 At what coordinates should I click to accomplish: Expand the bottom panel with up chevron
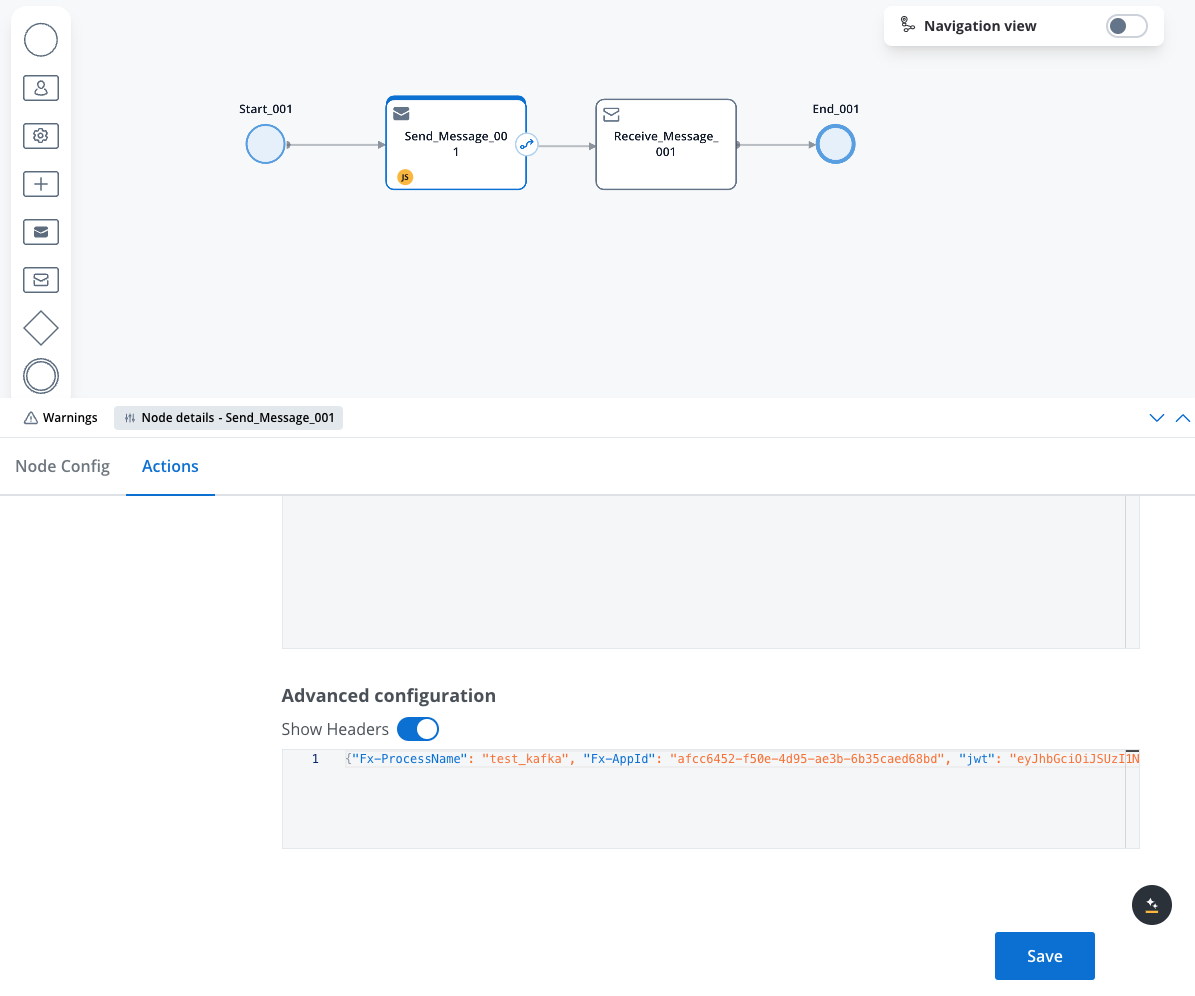click(x=1183, y=418)
